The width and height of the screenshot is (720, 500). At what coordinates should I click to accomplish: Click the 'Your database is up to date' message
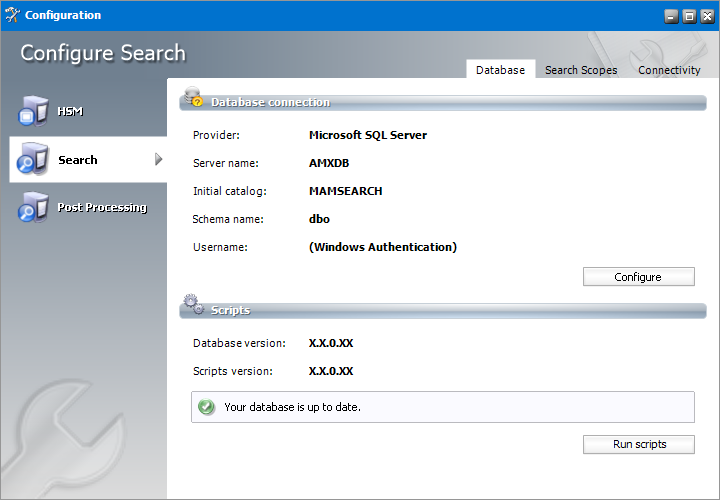coord(292,407)
